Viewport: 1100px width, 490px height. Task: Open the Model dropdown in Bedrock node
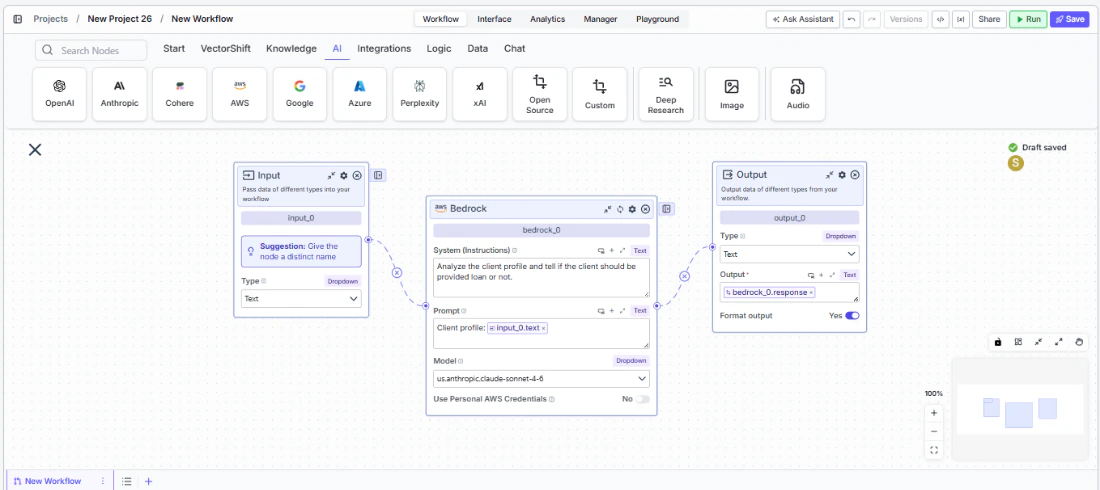(x=541, y=378)
